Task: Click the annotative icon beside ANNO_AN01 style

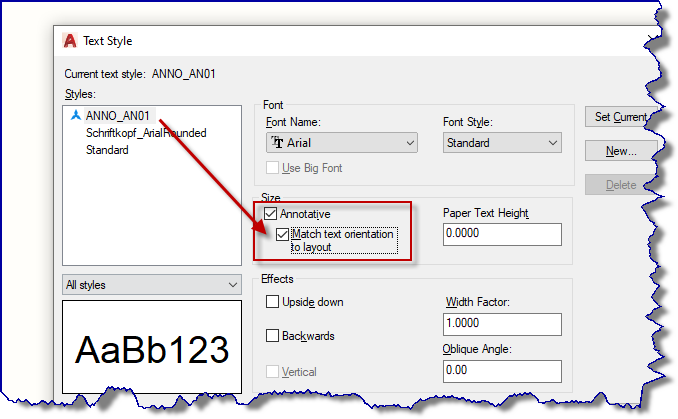Action: click(x=76, y=115)
